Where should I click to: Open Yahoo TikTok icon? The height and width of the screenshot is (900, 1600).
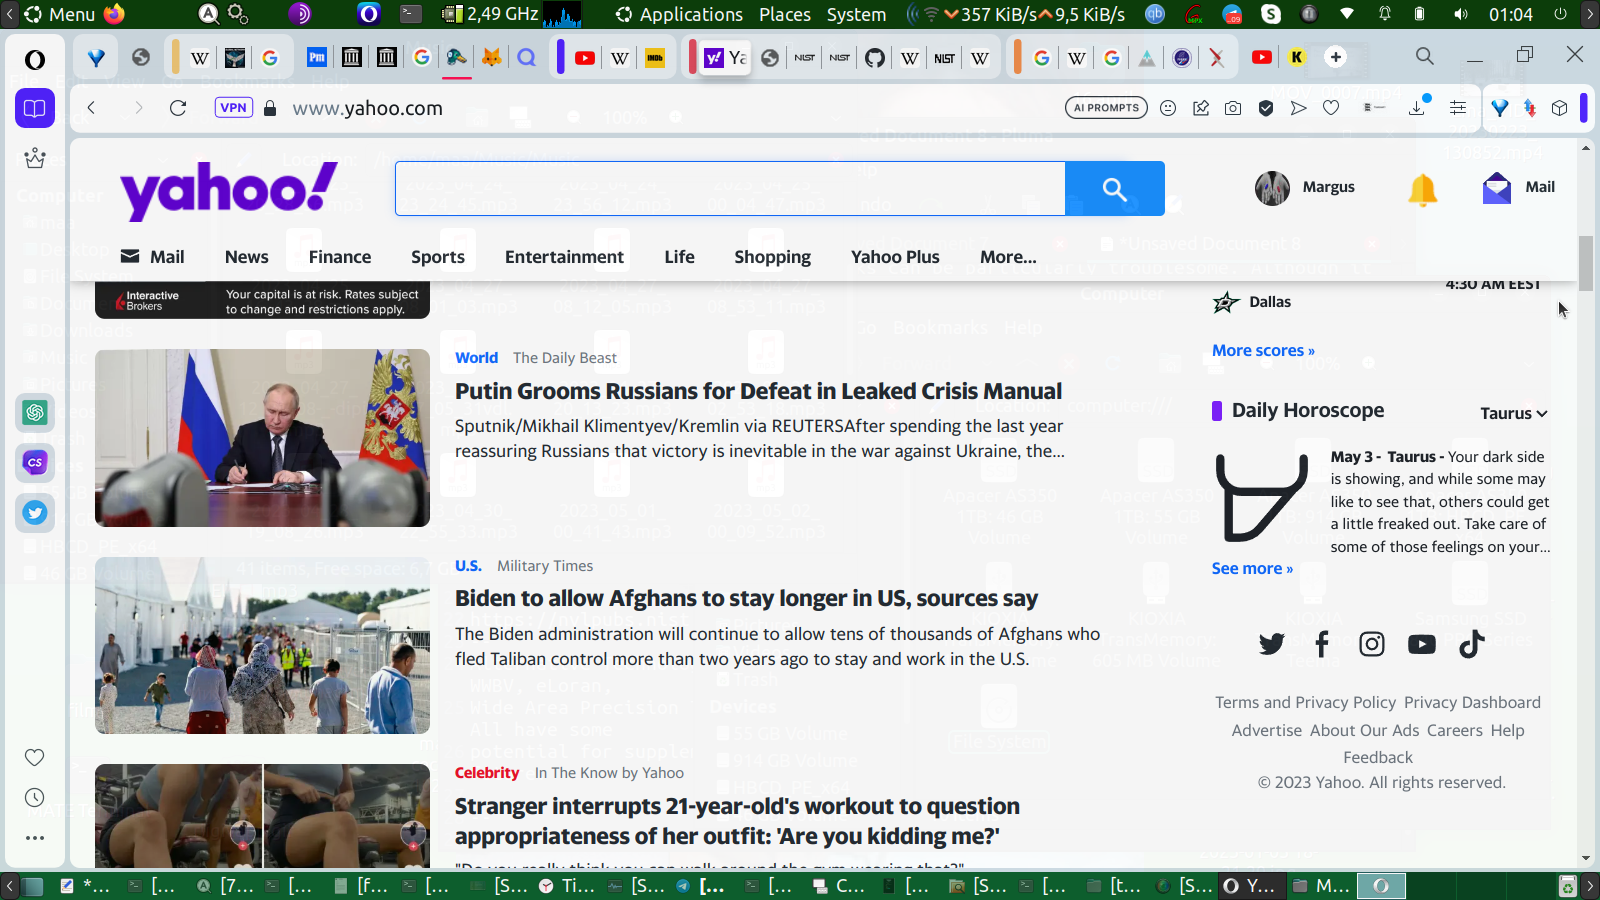1472,644
